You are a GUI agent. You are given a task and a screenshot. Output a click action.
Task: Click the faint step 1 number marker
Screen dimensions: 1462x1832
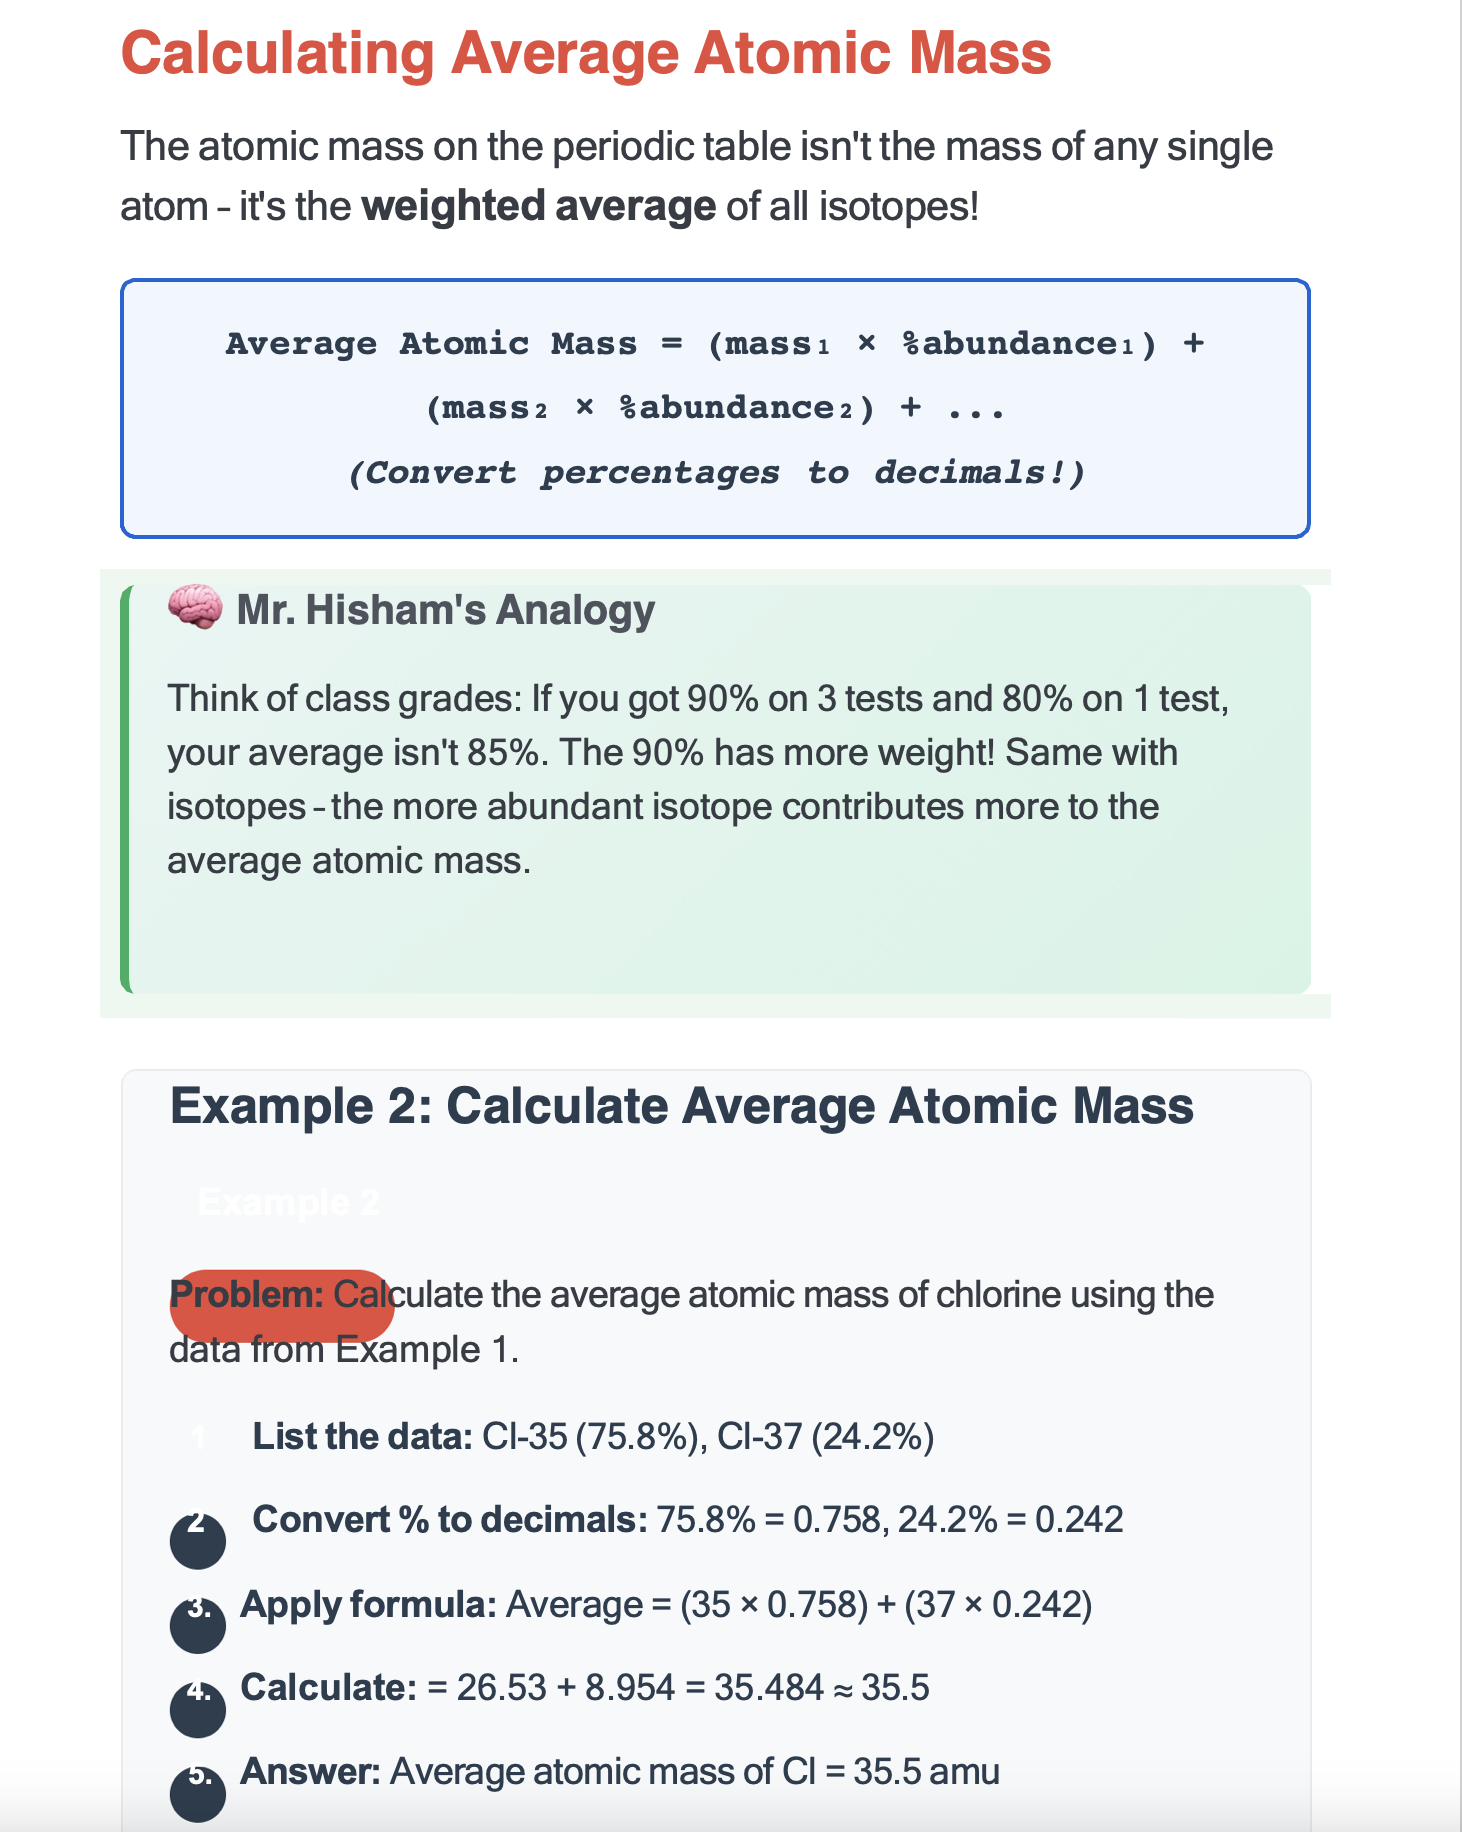(198, 1438)
